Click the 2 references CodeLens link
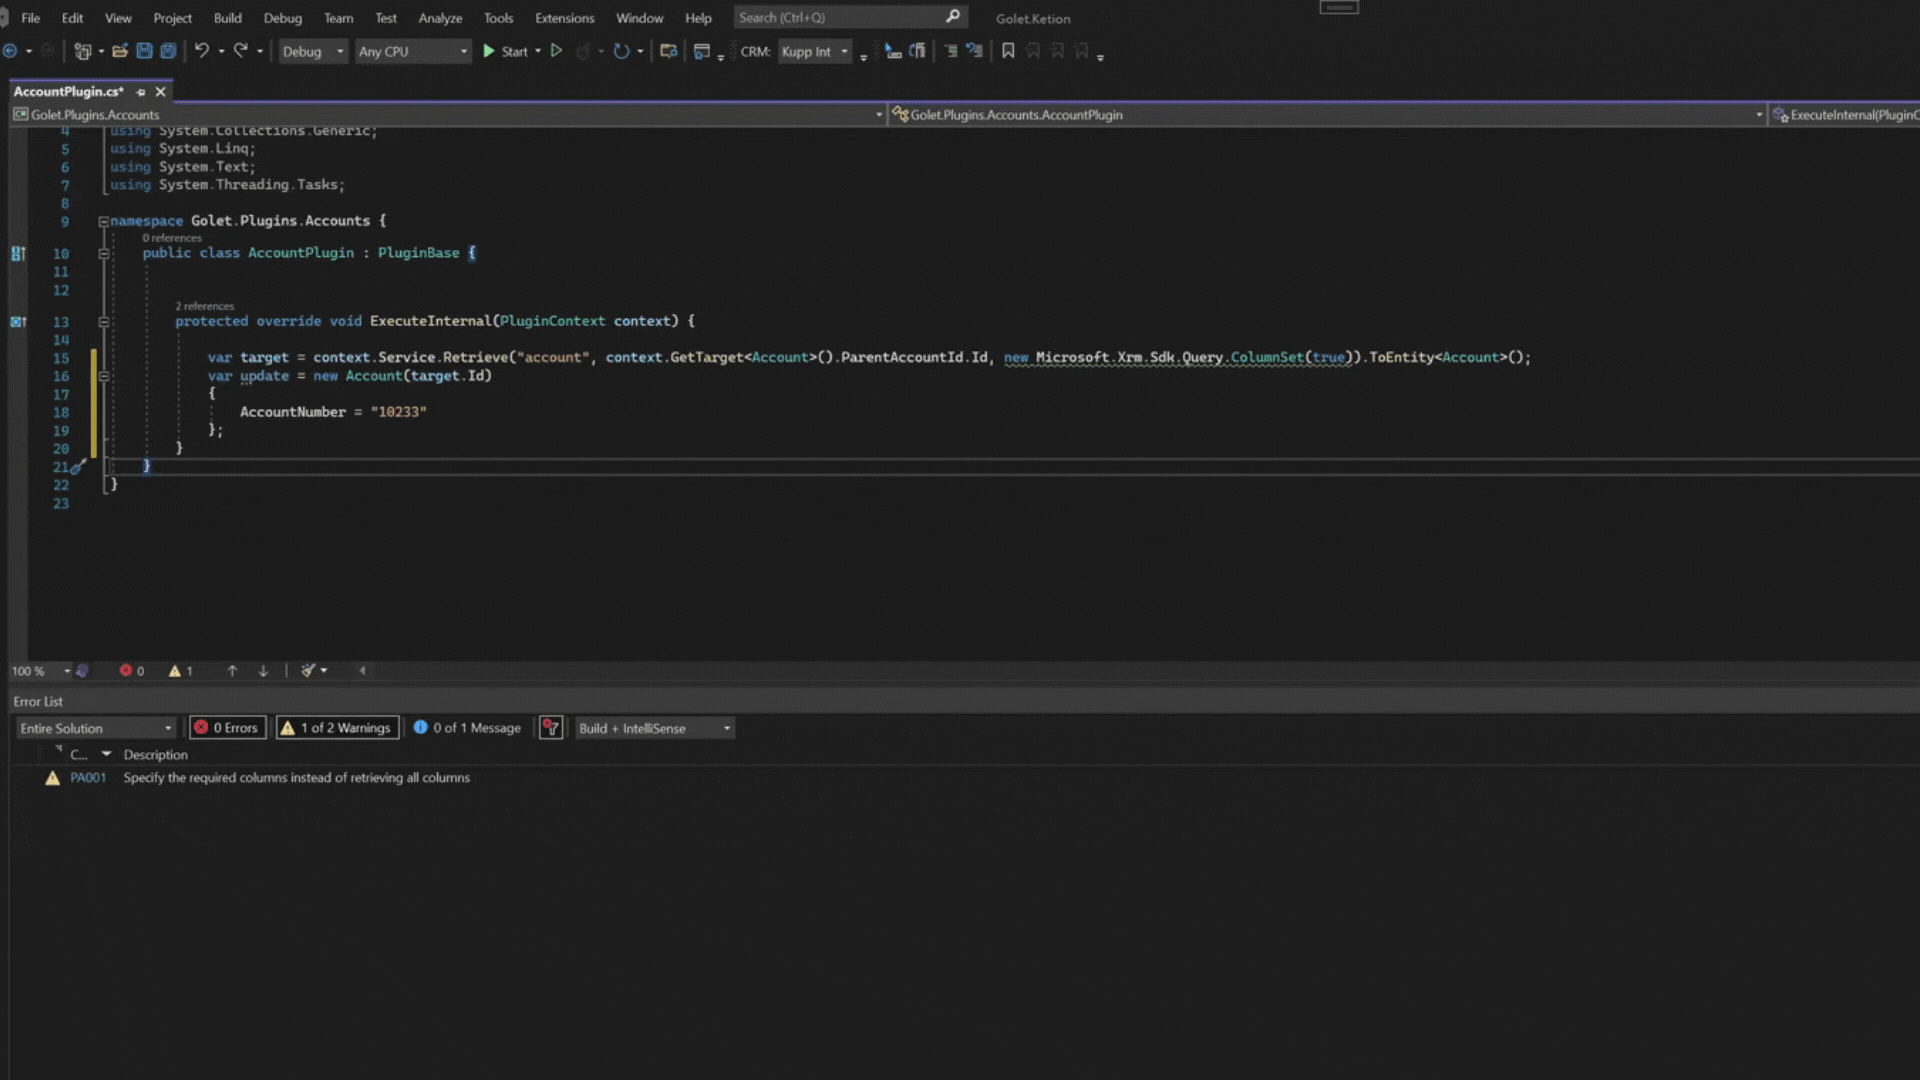The height and width of the screenshot is (1080, 1920). 204,306
